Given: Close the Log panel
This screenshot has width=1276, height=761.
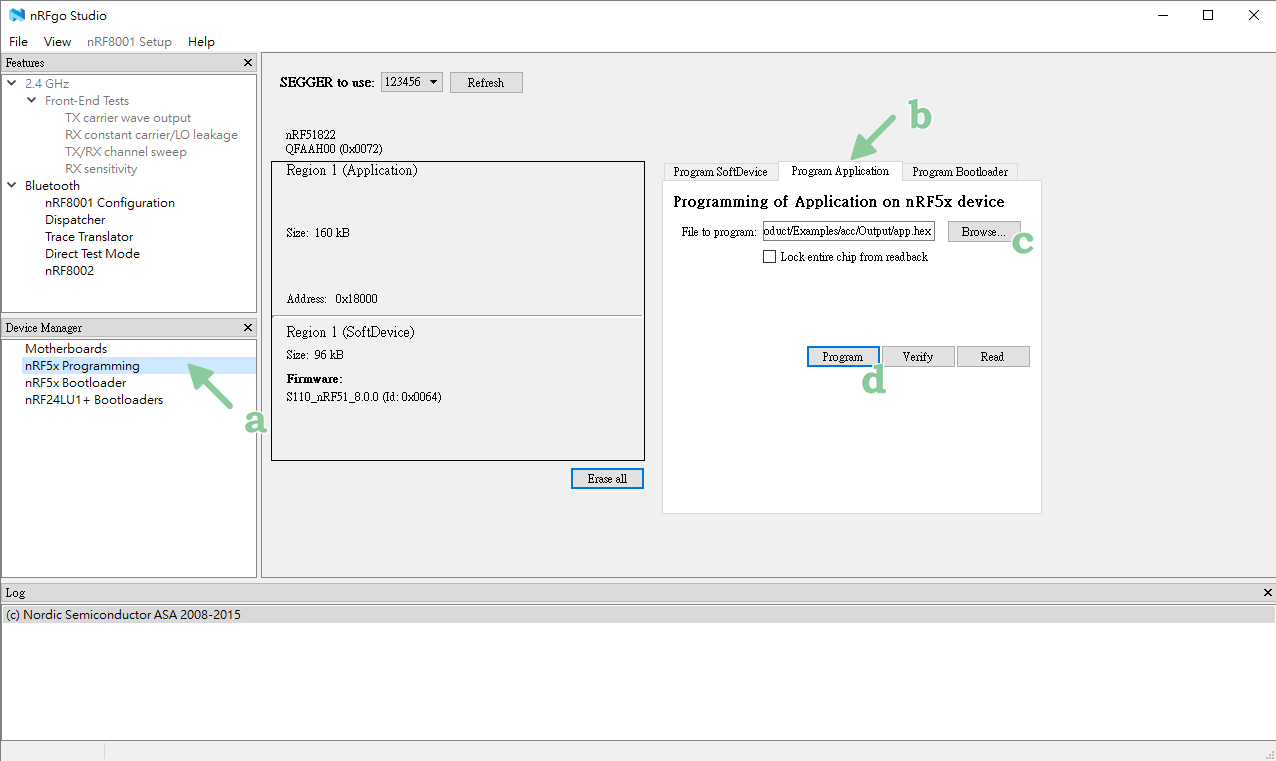Looking at the screenshot, I should 1268,593.
